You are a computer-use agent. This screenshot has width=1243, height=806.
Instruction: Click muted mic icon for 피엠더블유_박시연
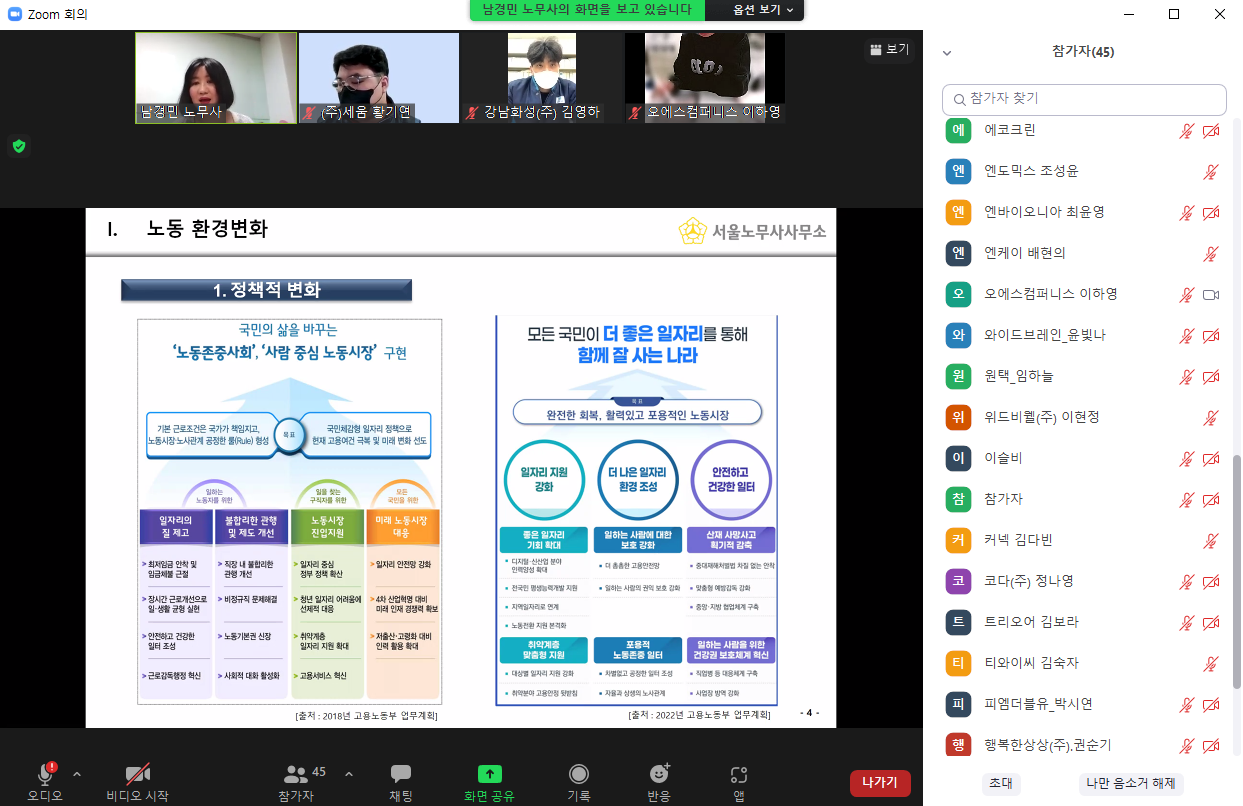pos(1187,704)
